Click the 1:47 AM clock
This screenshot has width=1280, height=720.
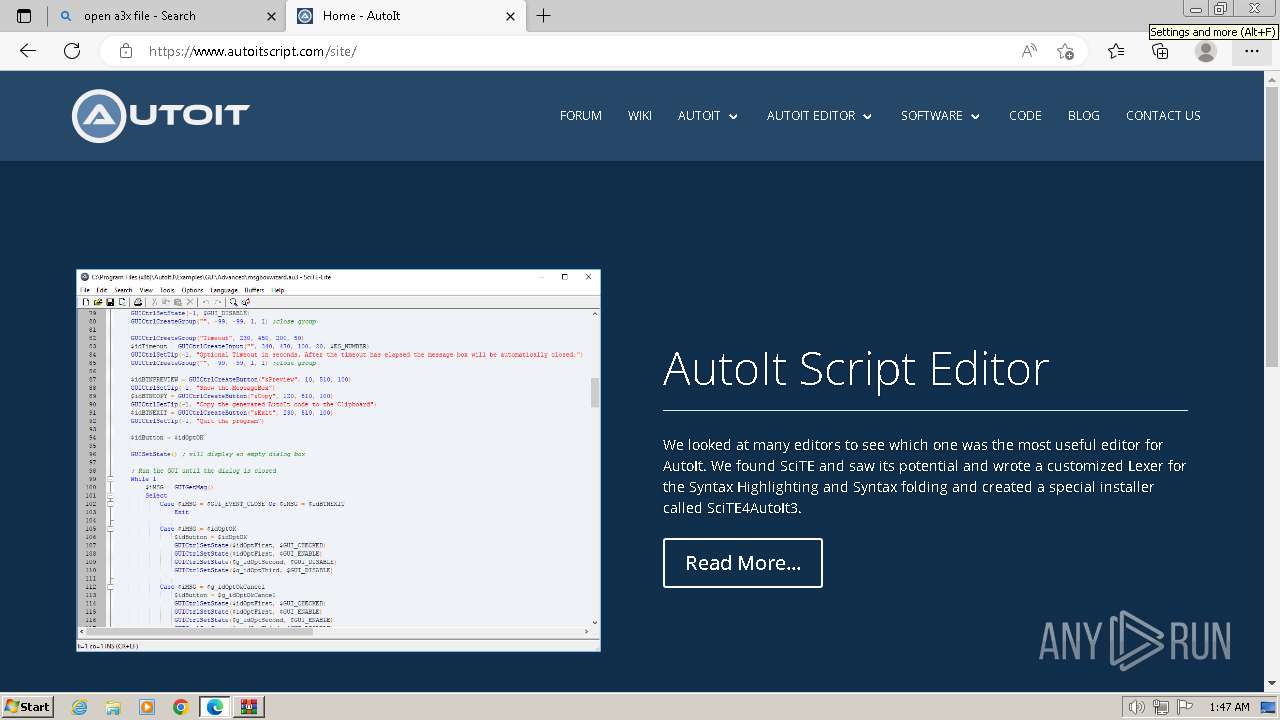coord(1229,707)
